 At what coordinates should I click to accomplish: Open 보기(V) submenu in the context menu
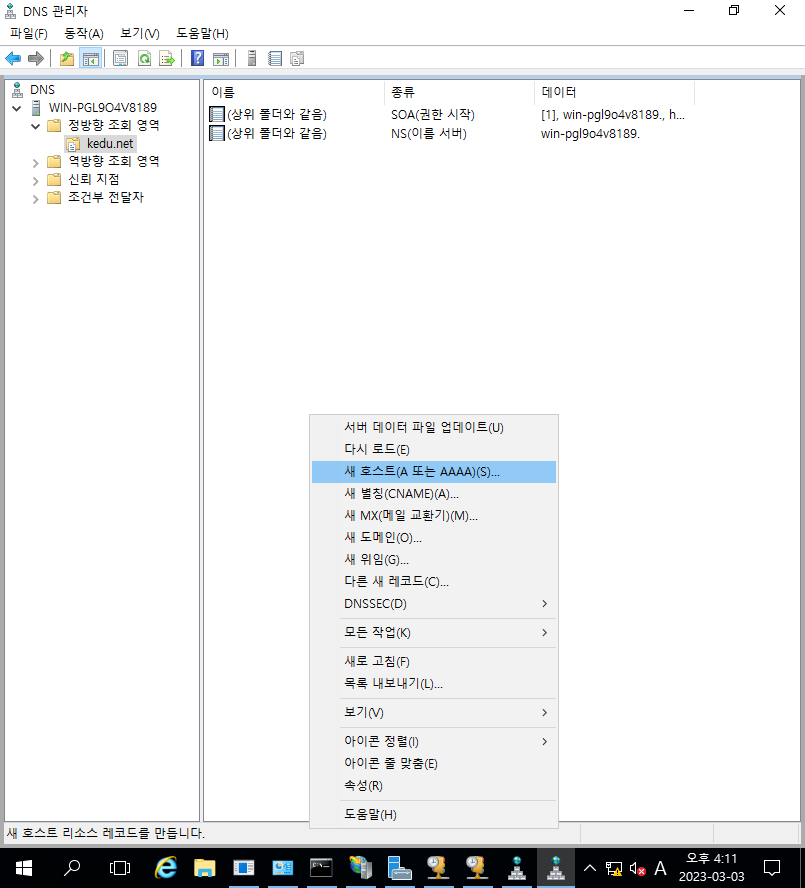[x=433, y=712]
